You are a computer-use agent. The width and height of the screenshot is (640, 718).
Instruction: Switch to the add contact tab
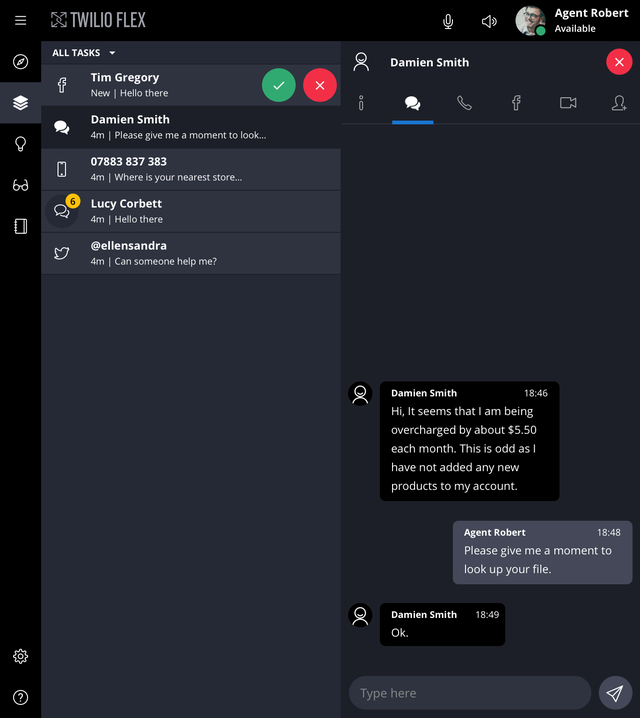coord(619,103)
